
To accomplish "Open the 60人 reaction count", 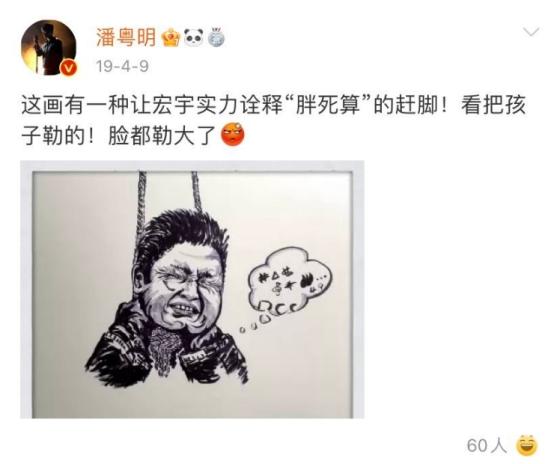I will coord(487,445).
